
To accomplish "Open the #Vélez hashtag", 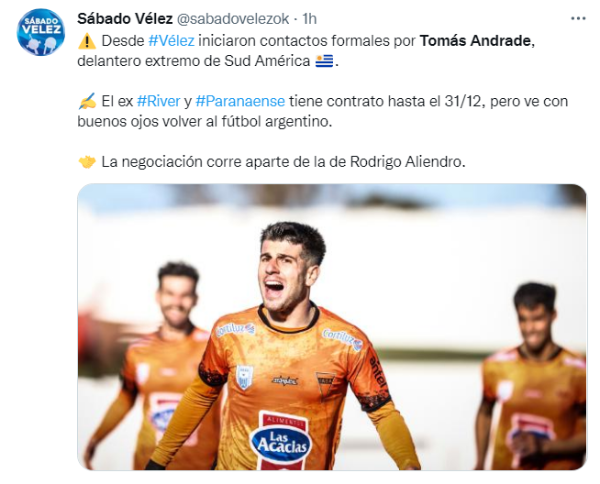I will click(x=171, y=41).
